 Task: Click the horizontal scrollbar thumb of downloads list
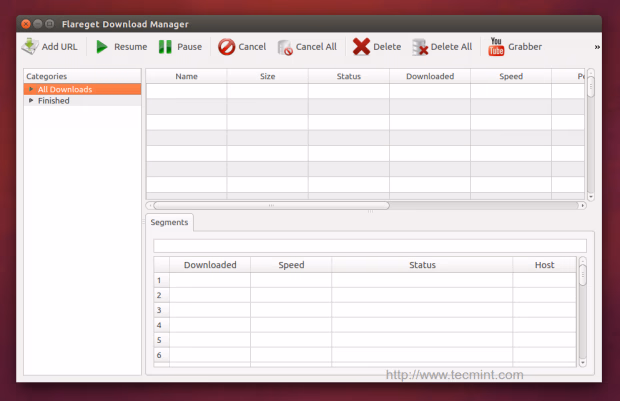[272, 205]
